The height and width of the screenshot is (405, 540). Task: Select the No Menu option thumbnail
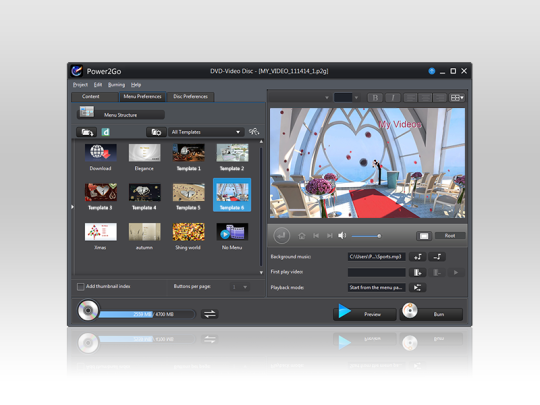232,232
